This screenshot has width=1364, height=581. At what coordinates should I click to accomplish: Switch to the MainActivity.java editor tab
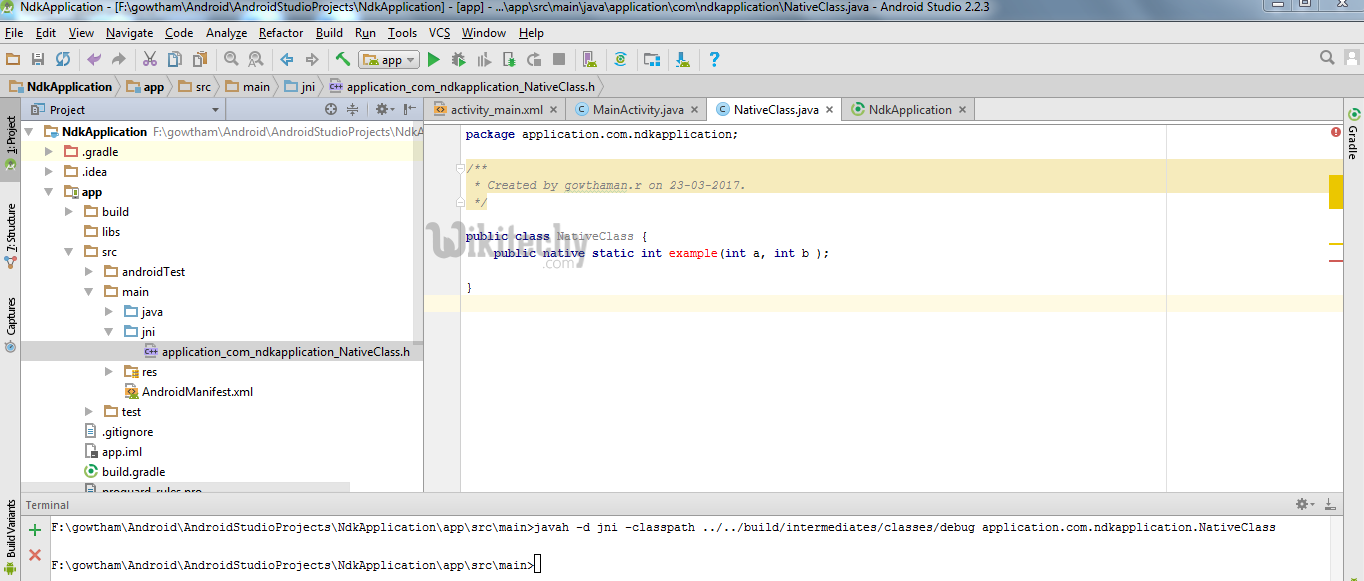tap(635, 110)
